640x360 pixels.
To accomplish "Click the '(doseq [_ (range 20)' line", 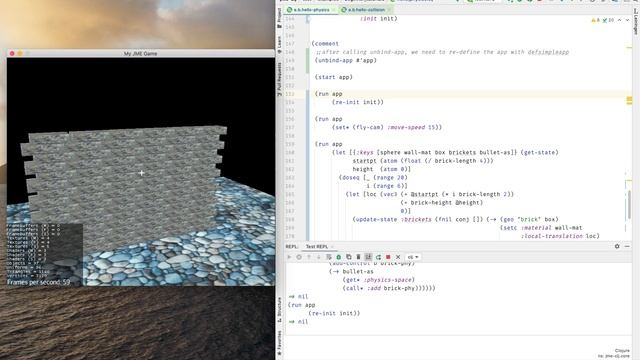I will [373, 178].
